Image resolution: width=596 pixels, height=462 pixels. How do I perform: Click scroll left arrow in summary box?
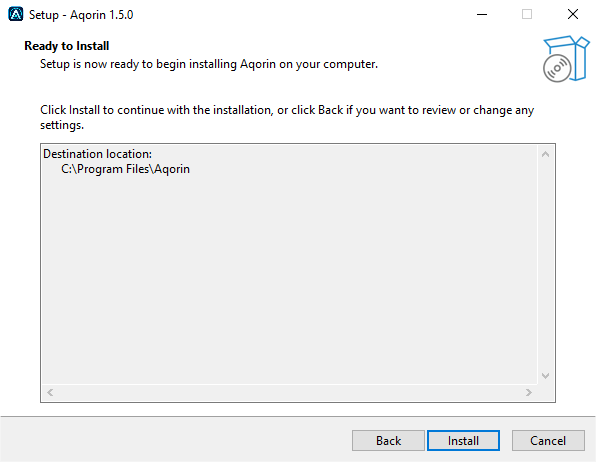click(50, 392)
